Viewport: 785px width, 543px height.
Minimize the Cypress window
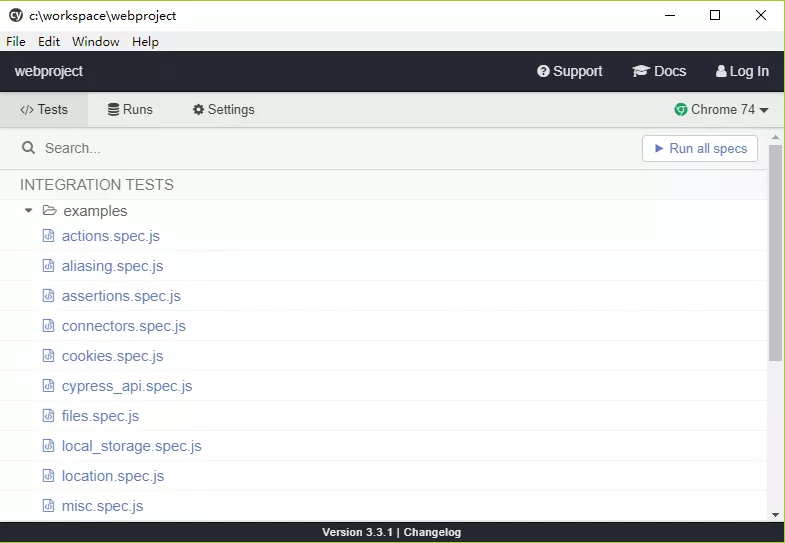[x=670, y=16]
